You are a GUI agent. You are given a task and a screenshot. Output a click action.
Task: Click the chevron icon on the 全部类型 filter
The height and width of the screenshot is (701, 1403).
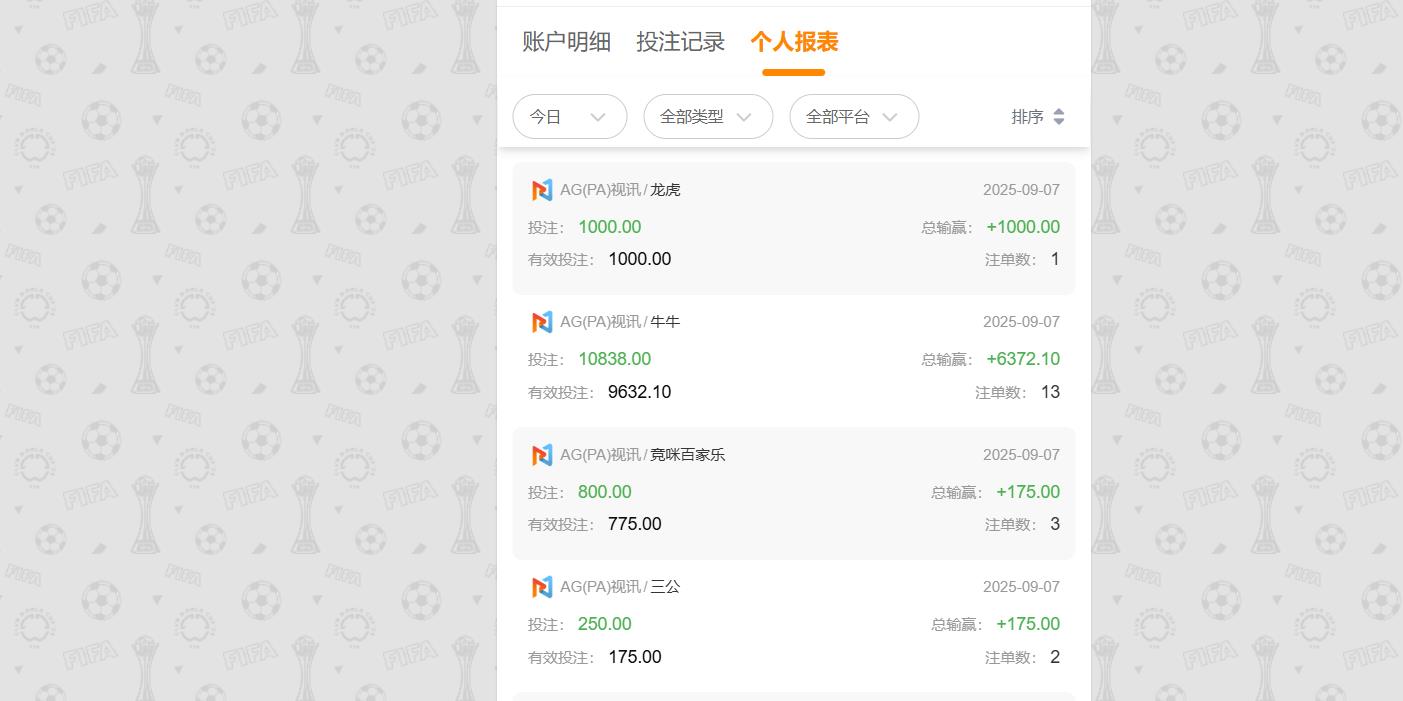[744, 117]
